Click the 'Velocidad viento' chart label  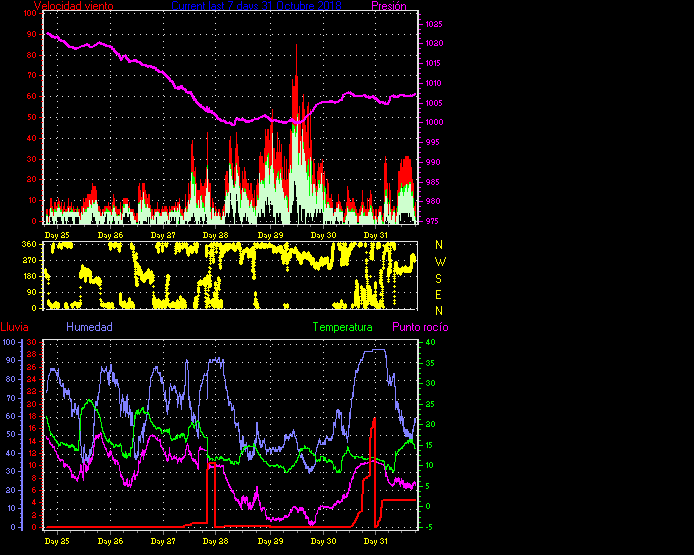tap(73, 6)
